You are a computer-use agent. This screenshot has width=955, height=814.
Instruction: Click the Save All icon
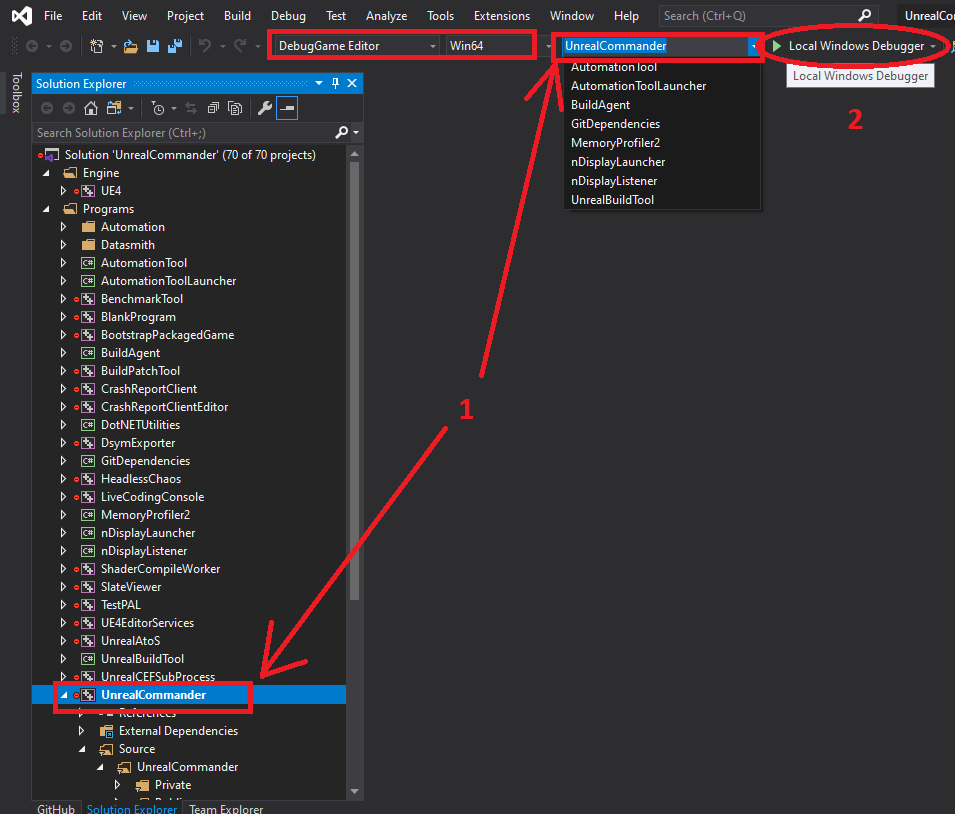[175, 46]
